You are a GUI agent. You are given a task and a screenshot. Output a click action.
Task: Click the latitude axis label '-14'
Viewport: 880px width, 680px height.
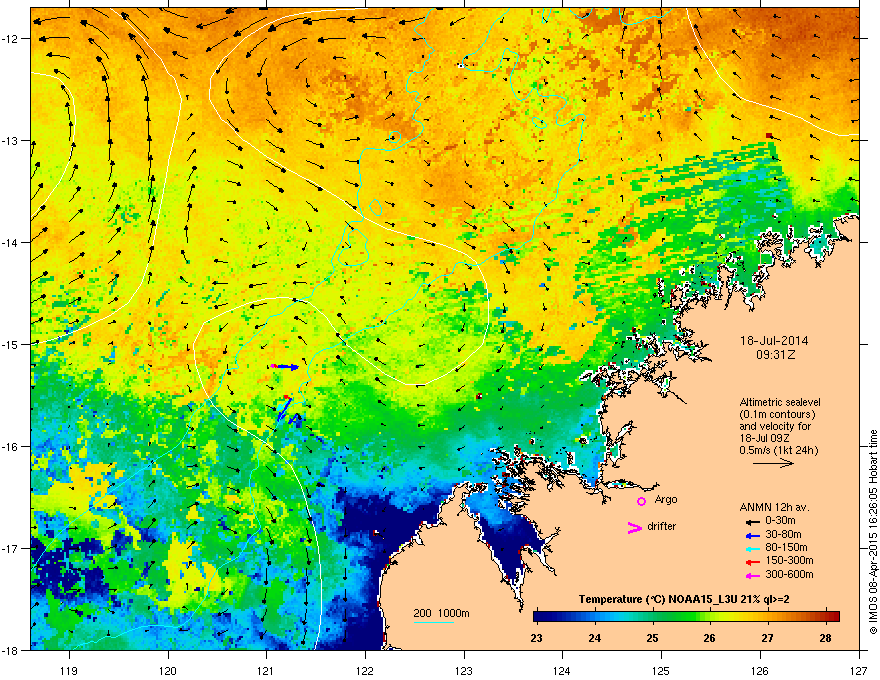point(10,242)
